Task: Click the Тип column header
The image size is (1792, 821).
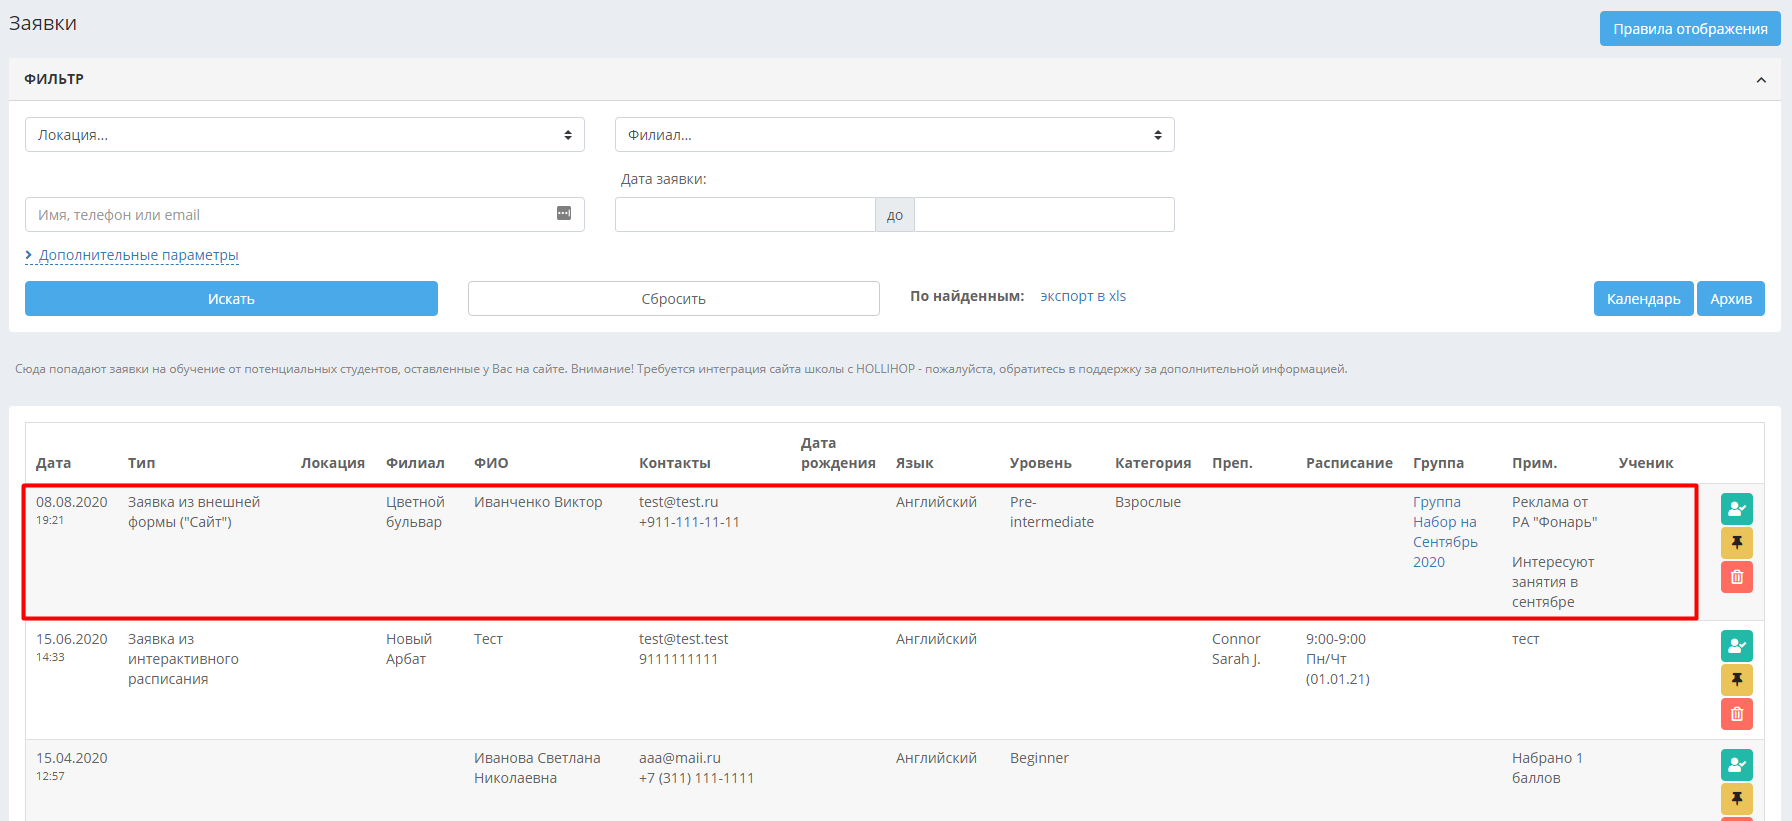Action: [x=142, y=463]
